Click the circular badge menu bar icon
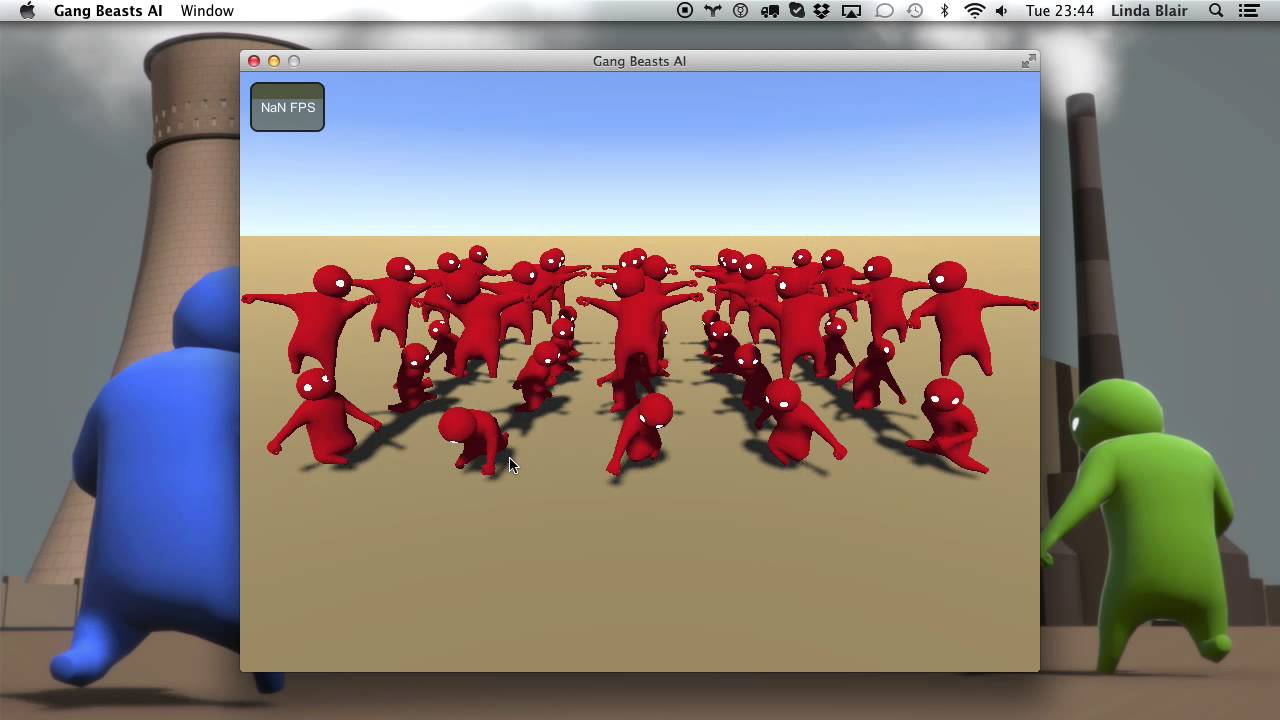The image size is (1280, 720). coord(741,11)
